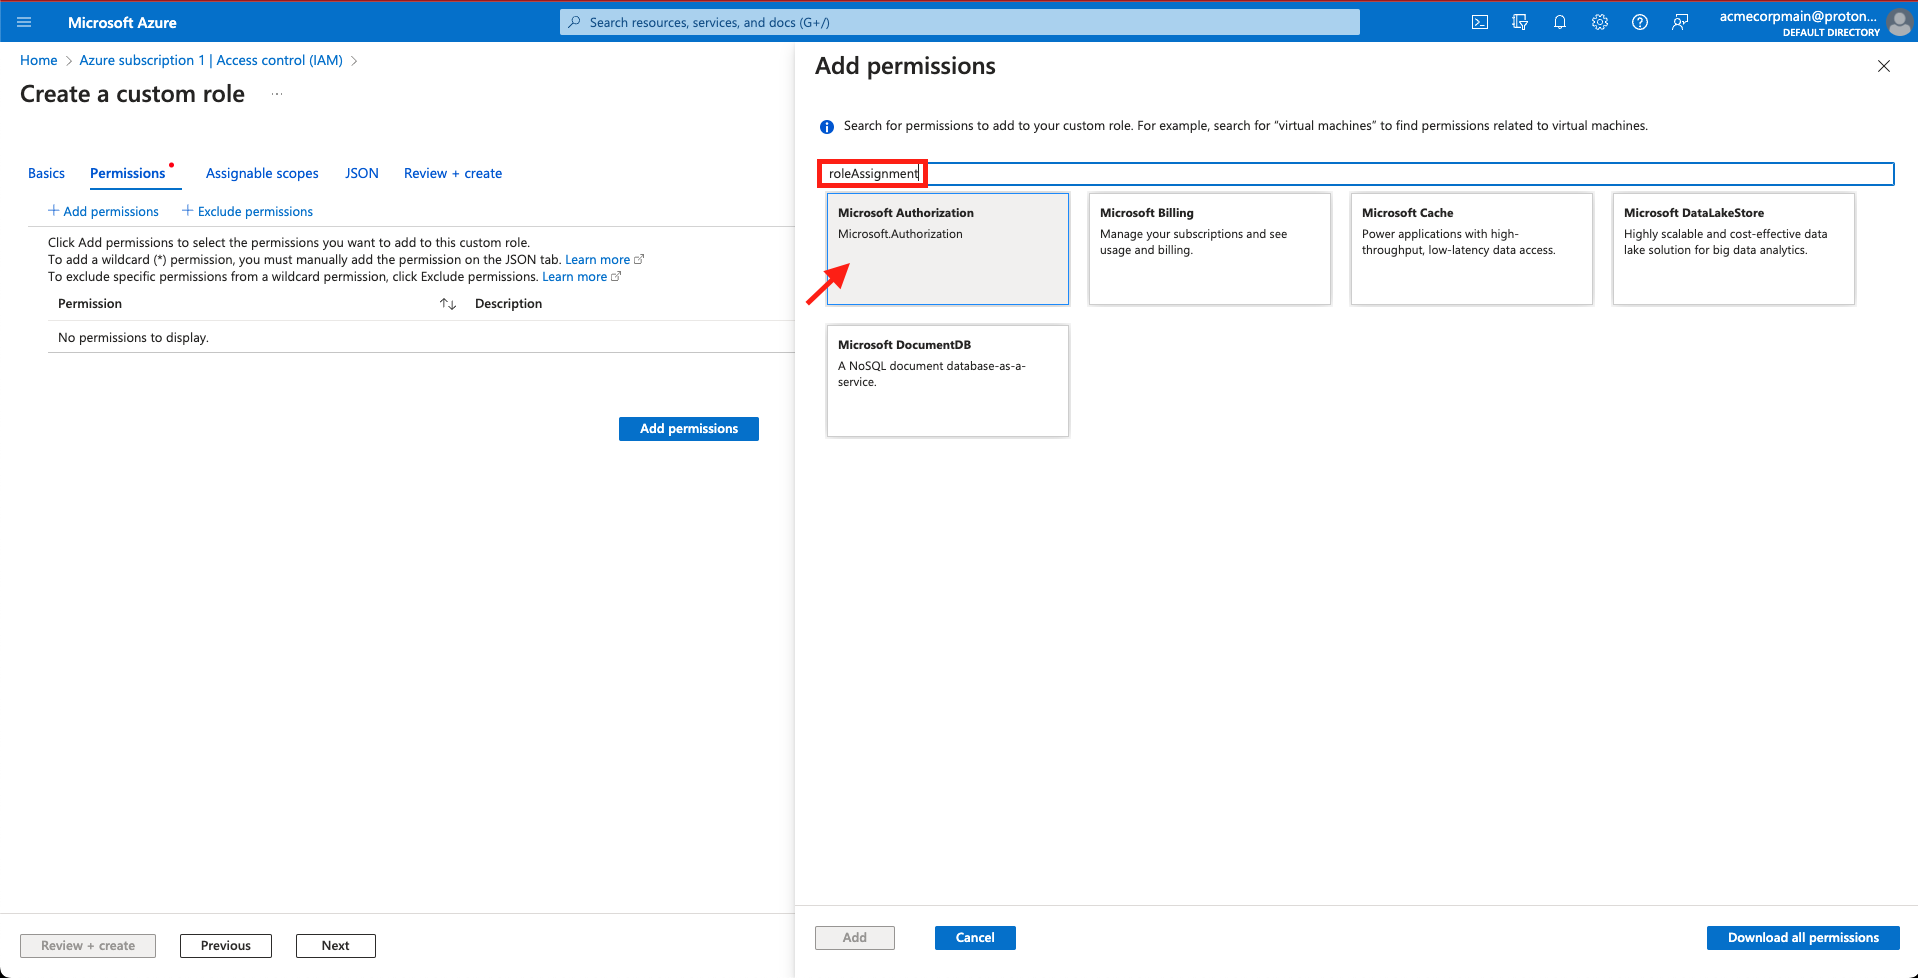Open the Directories and subscriptions filter icon
The height and width of the screenshot is (978, 1918).
(x=1520, y=22)
